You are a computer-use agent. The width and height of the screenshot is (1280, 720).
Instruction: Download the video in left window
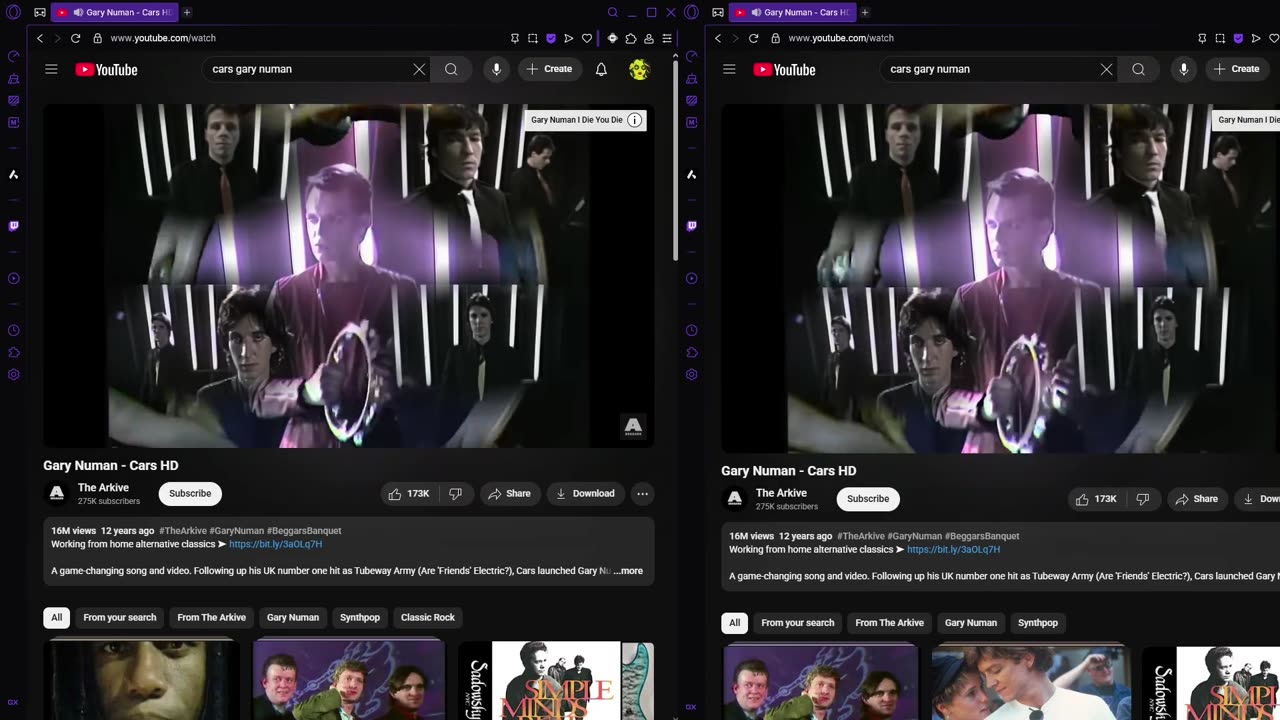coord(585,493)
